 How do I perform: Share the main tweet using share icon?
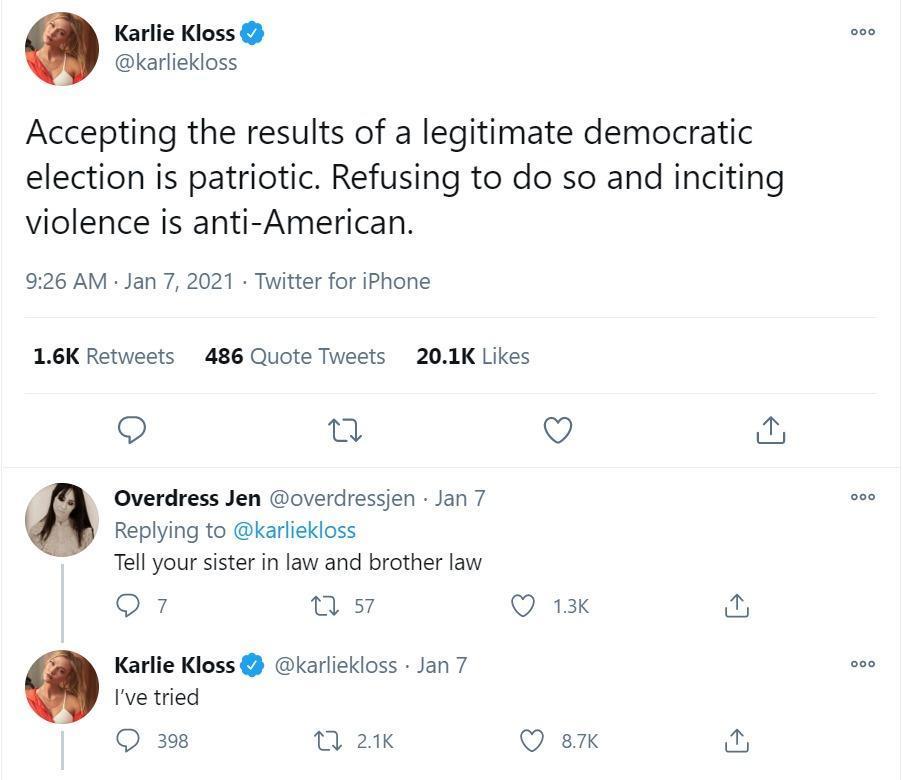point(771,430)
